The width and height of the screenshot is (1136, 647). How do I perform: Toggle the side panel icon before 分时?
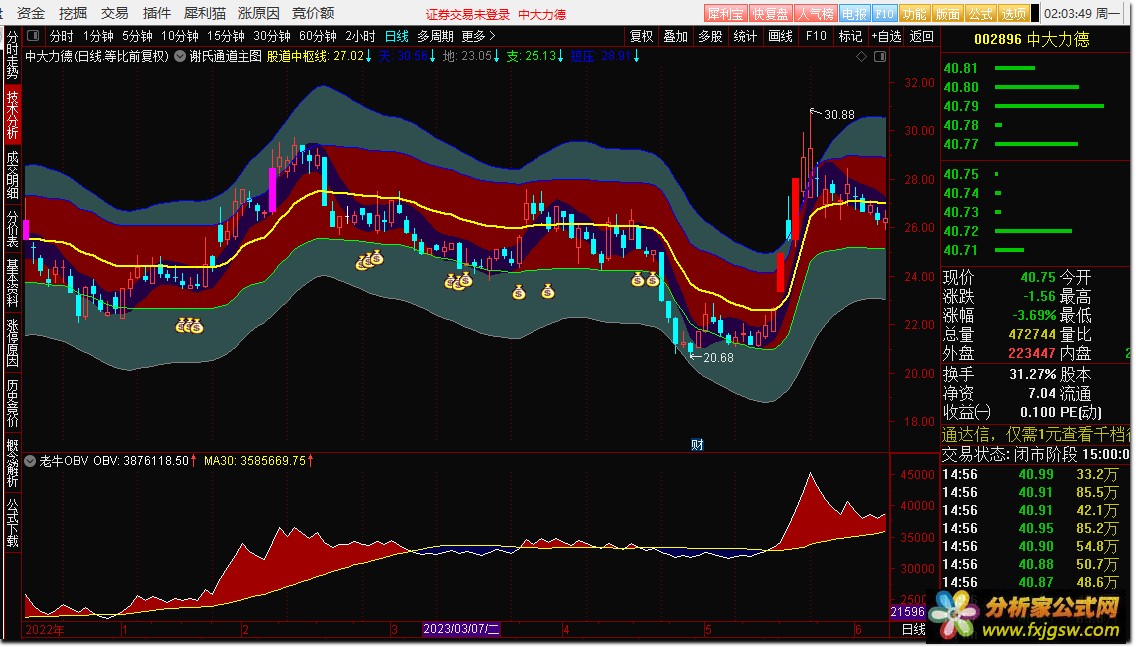tap(33, 36)
